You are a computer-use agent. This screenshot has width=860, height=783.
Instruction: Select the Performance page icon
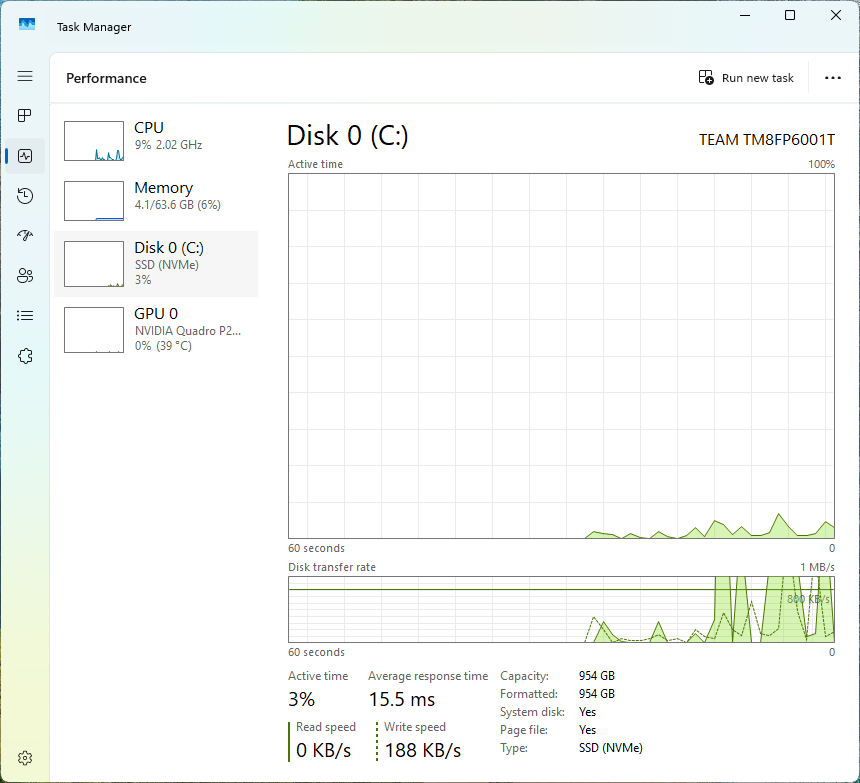tap(25, 156)
